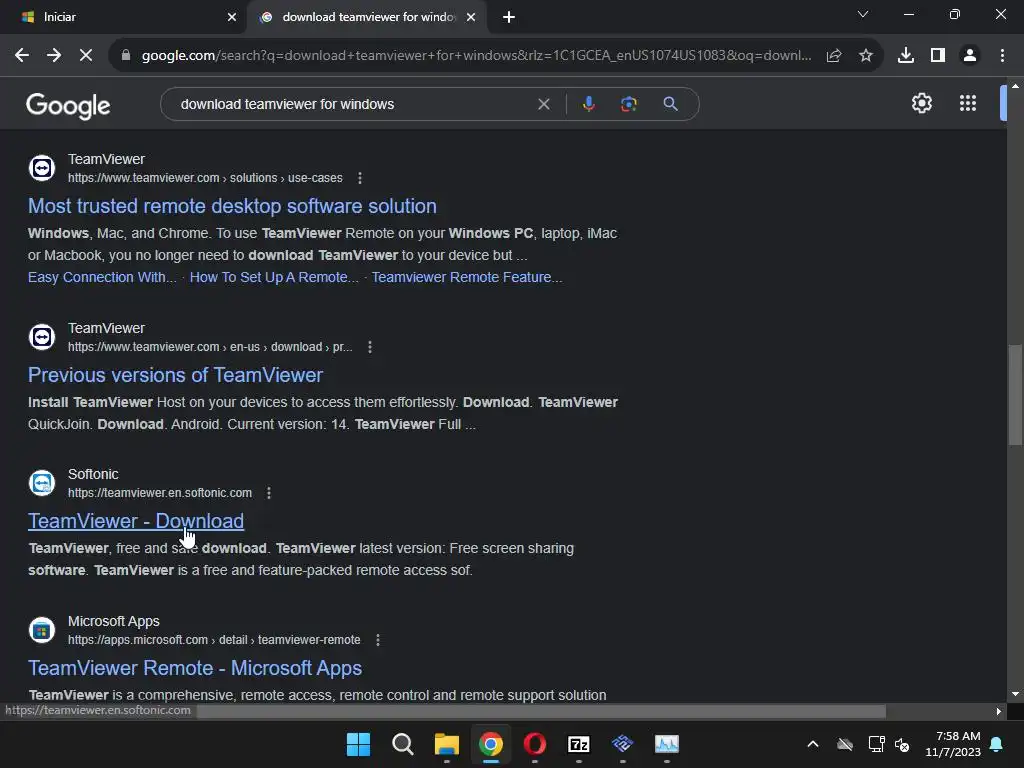Open Windows taskbar search
Screen dimensions: 1024x768
click(402, 744)
